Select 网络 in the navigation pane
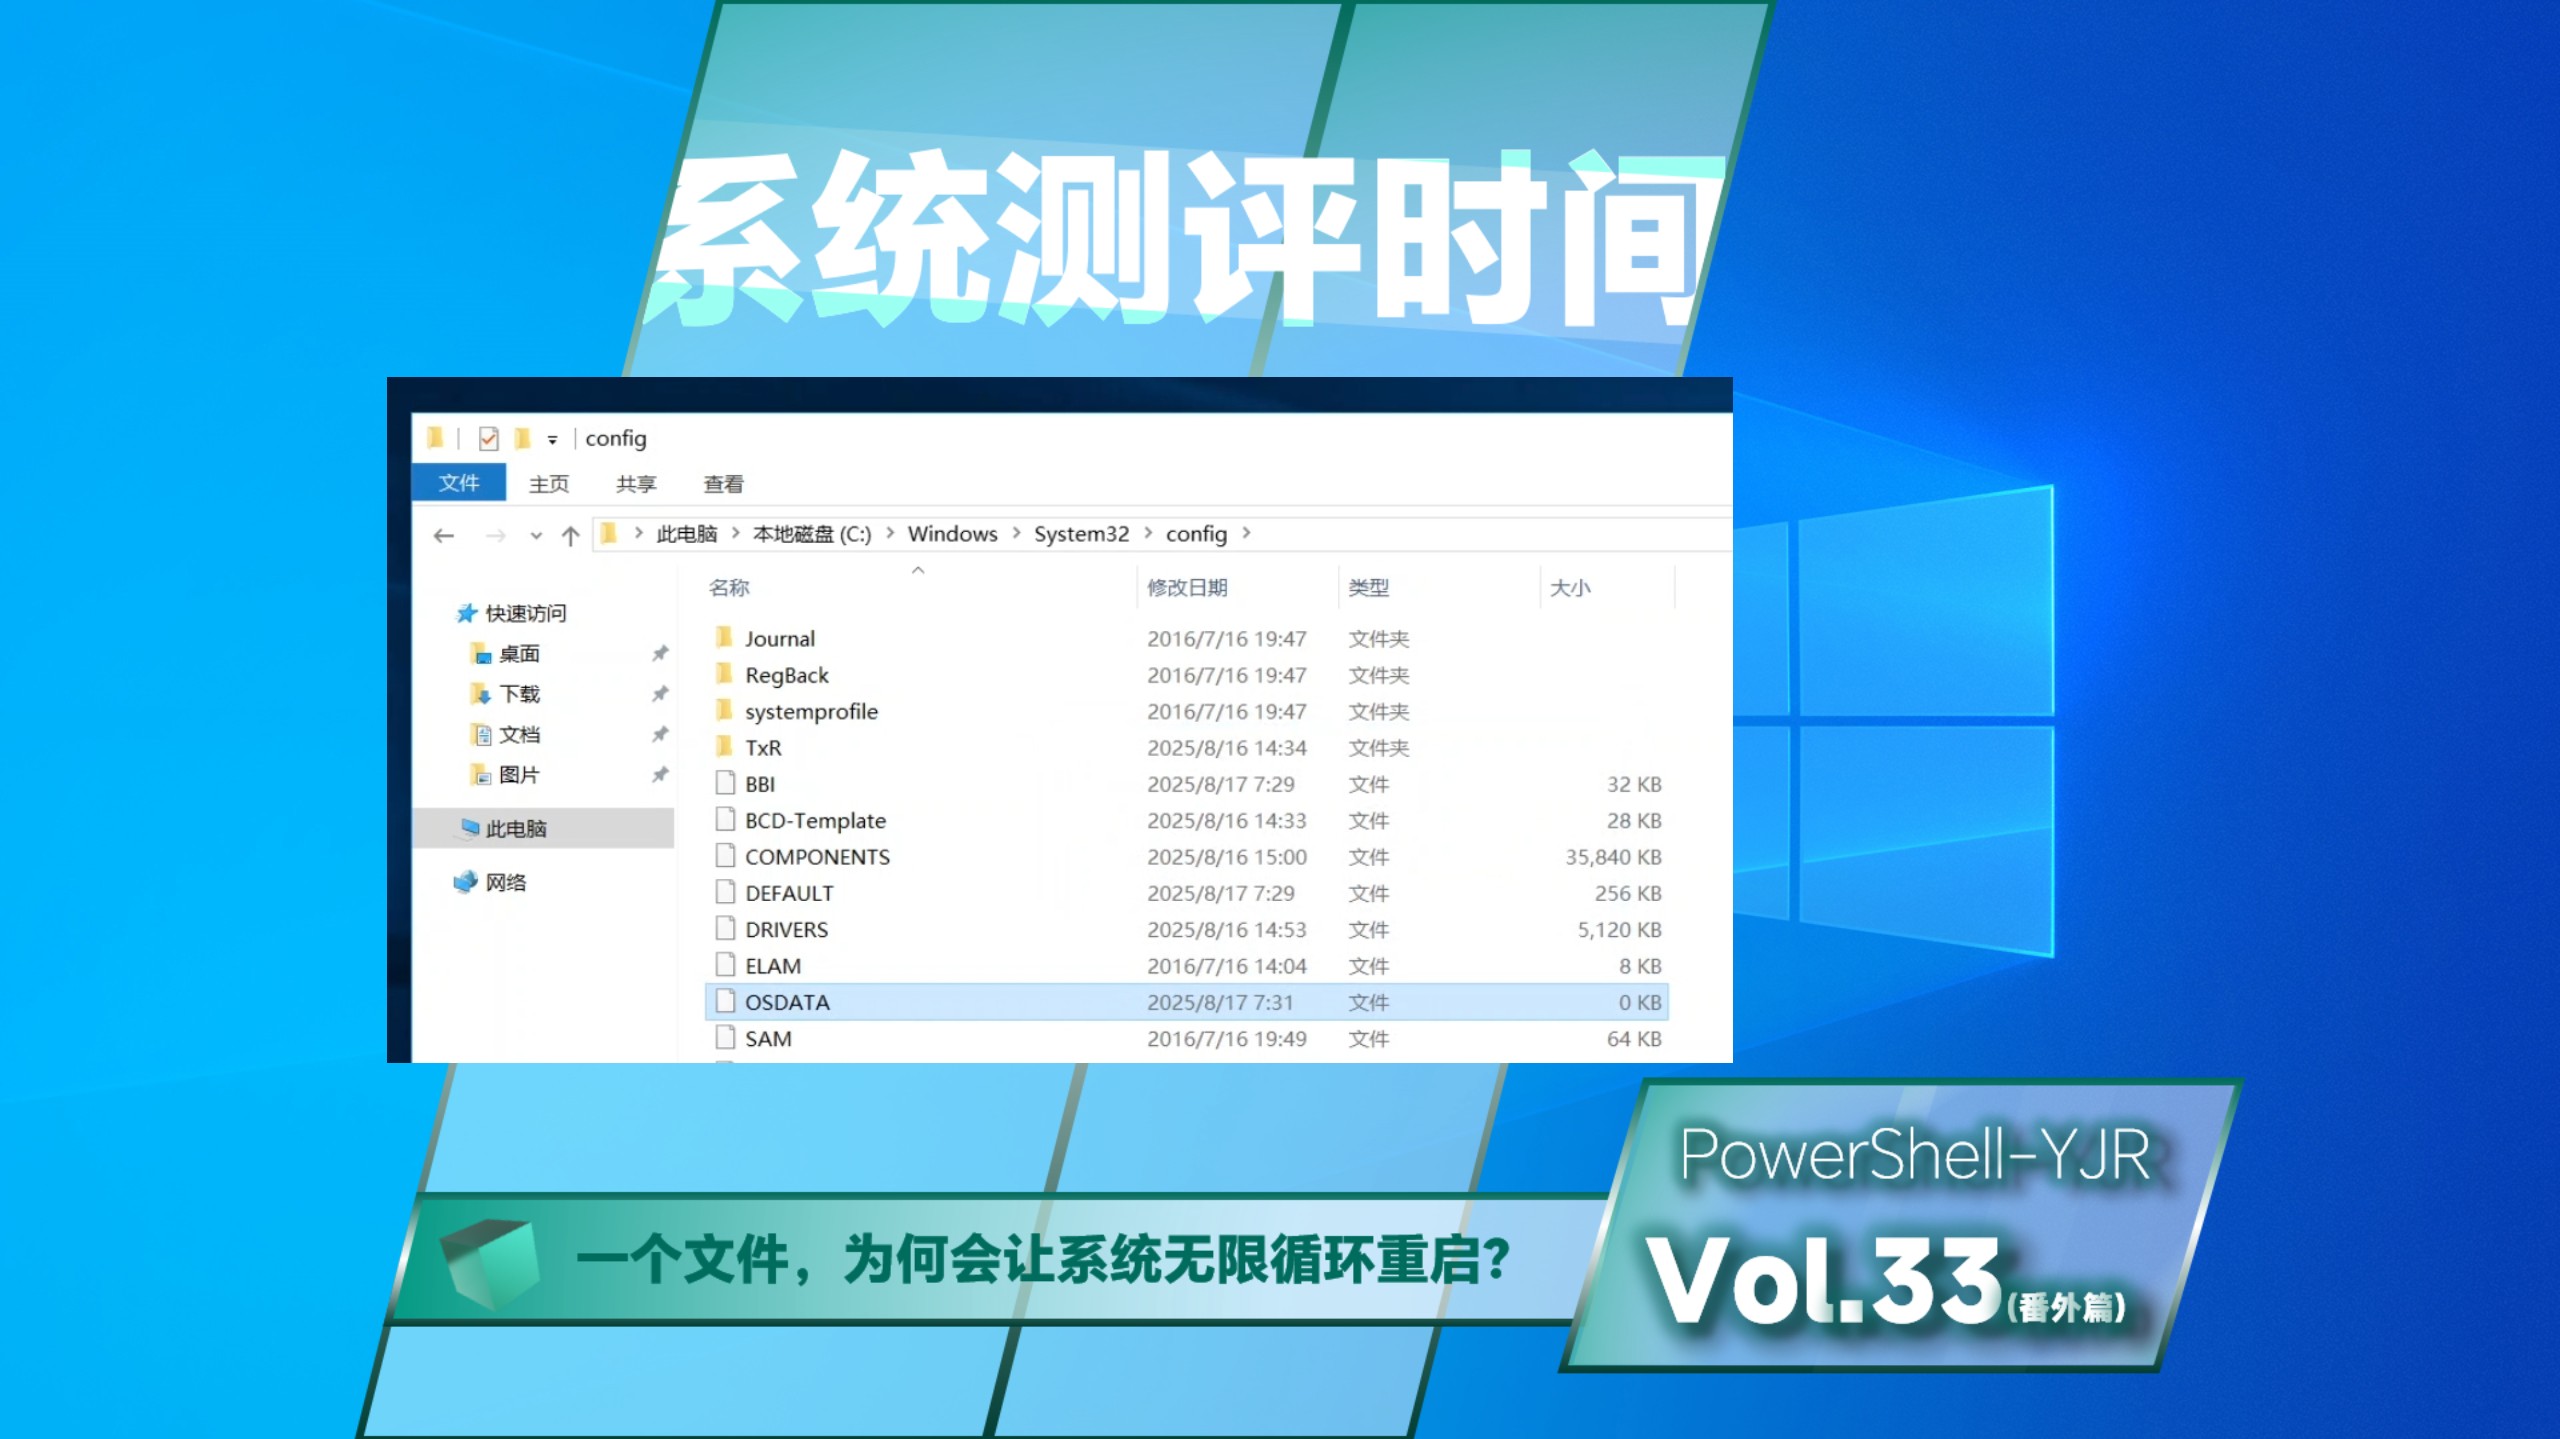 (x=506, y=882)
